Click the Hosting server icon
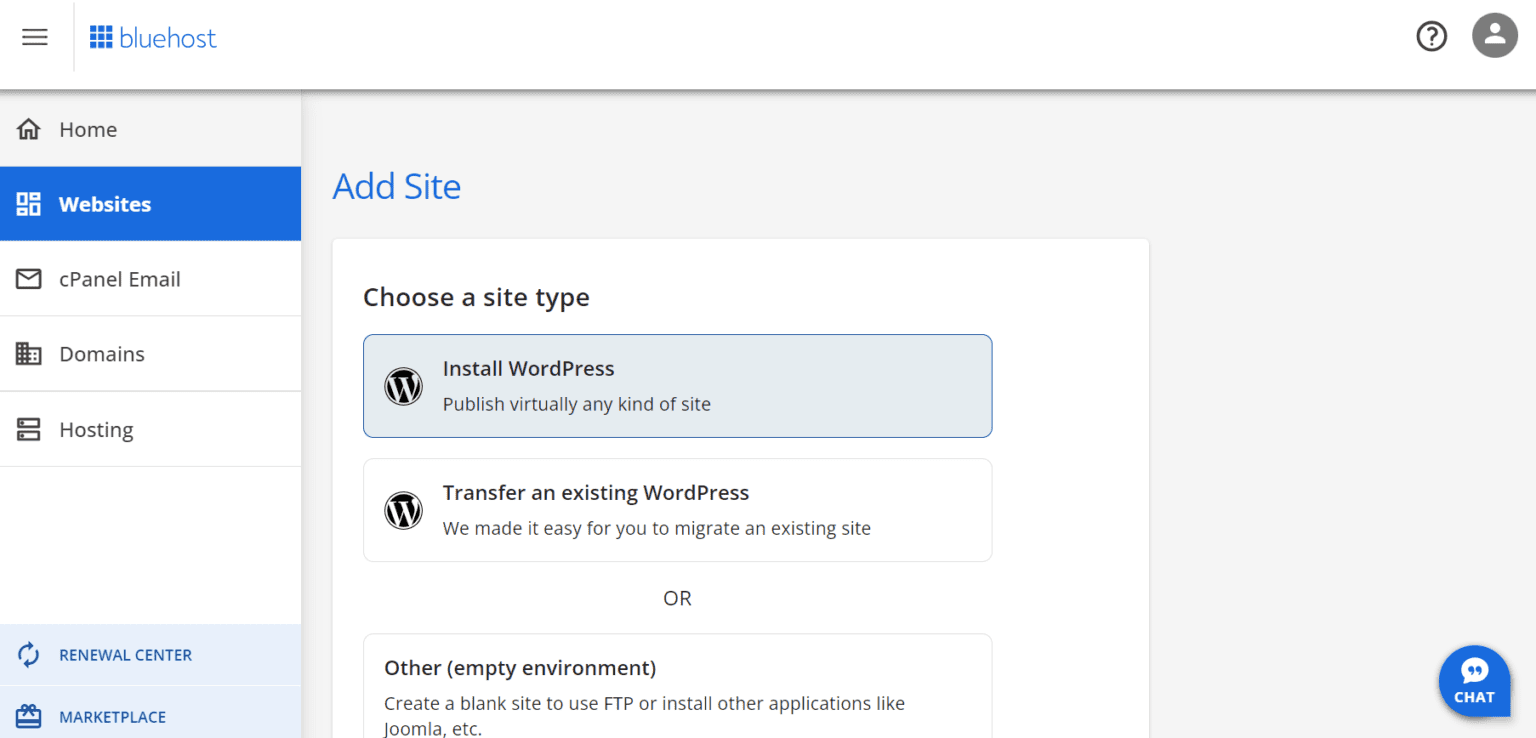Screen dimensions: 1536x738 pos(29,430)
